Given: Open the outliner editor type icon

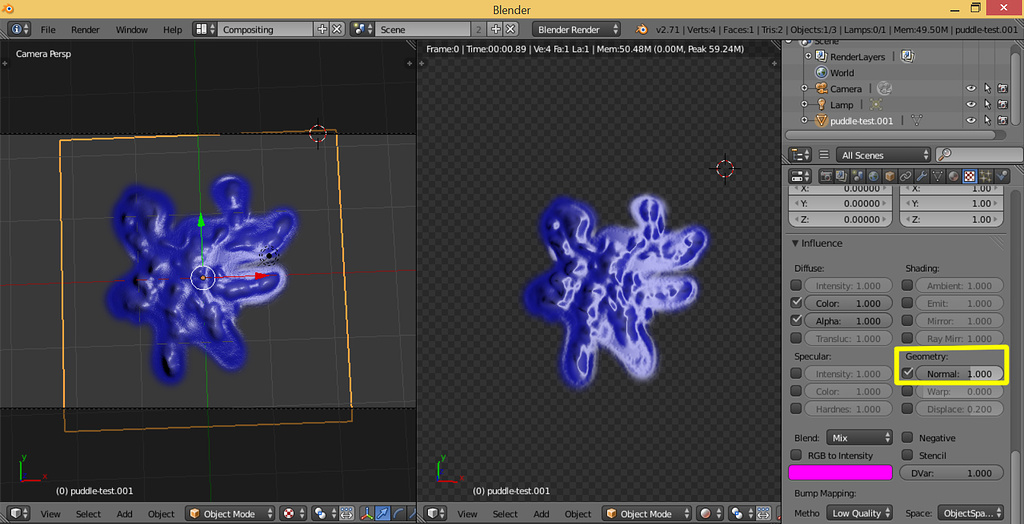Looking at the screenshot, I should click(801, 155).
